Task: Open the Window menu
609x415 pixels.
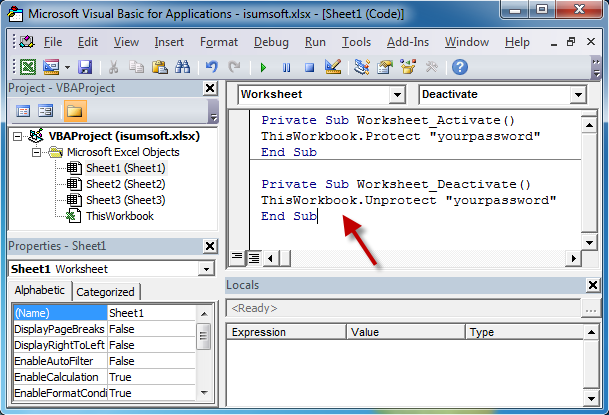Action: point(466,42)
